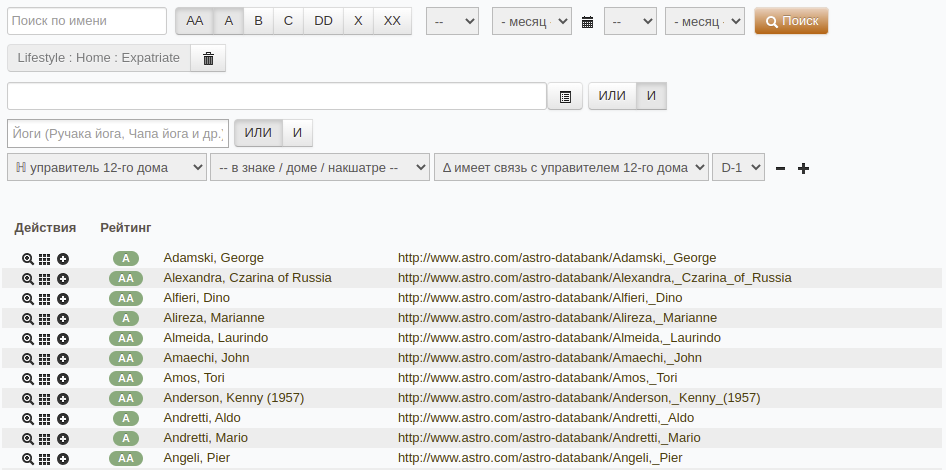The width and height of the screenshot is (946, 470).
Task: Click AA rating badge for Angeli, Pier
Action: 125,459
